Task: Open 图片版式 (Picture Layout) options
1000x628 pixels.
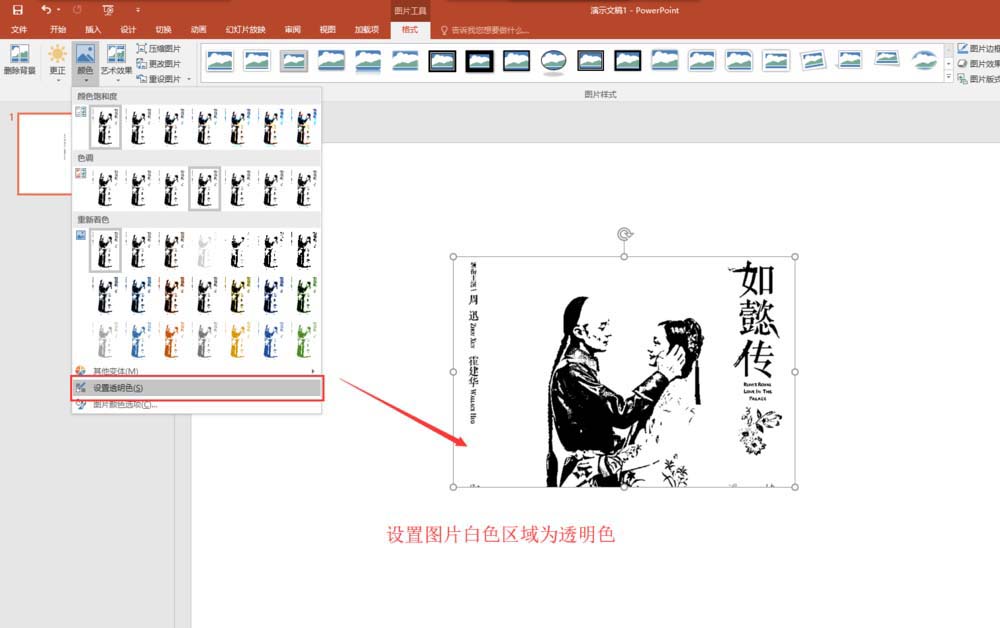Action: 980,79
